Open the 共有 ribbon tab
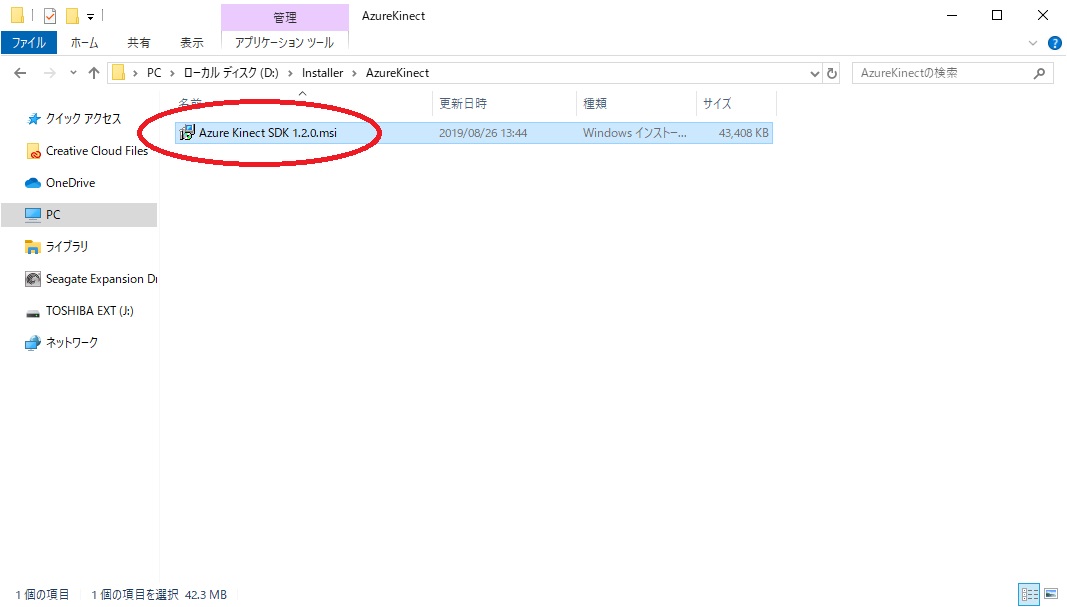The image size is (1067, 607). tap(138, 42)
